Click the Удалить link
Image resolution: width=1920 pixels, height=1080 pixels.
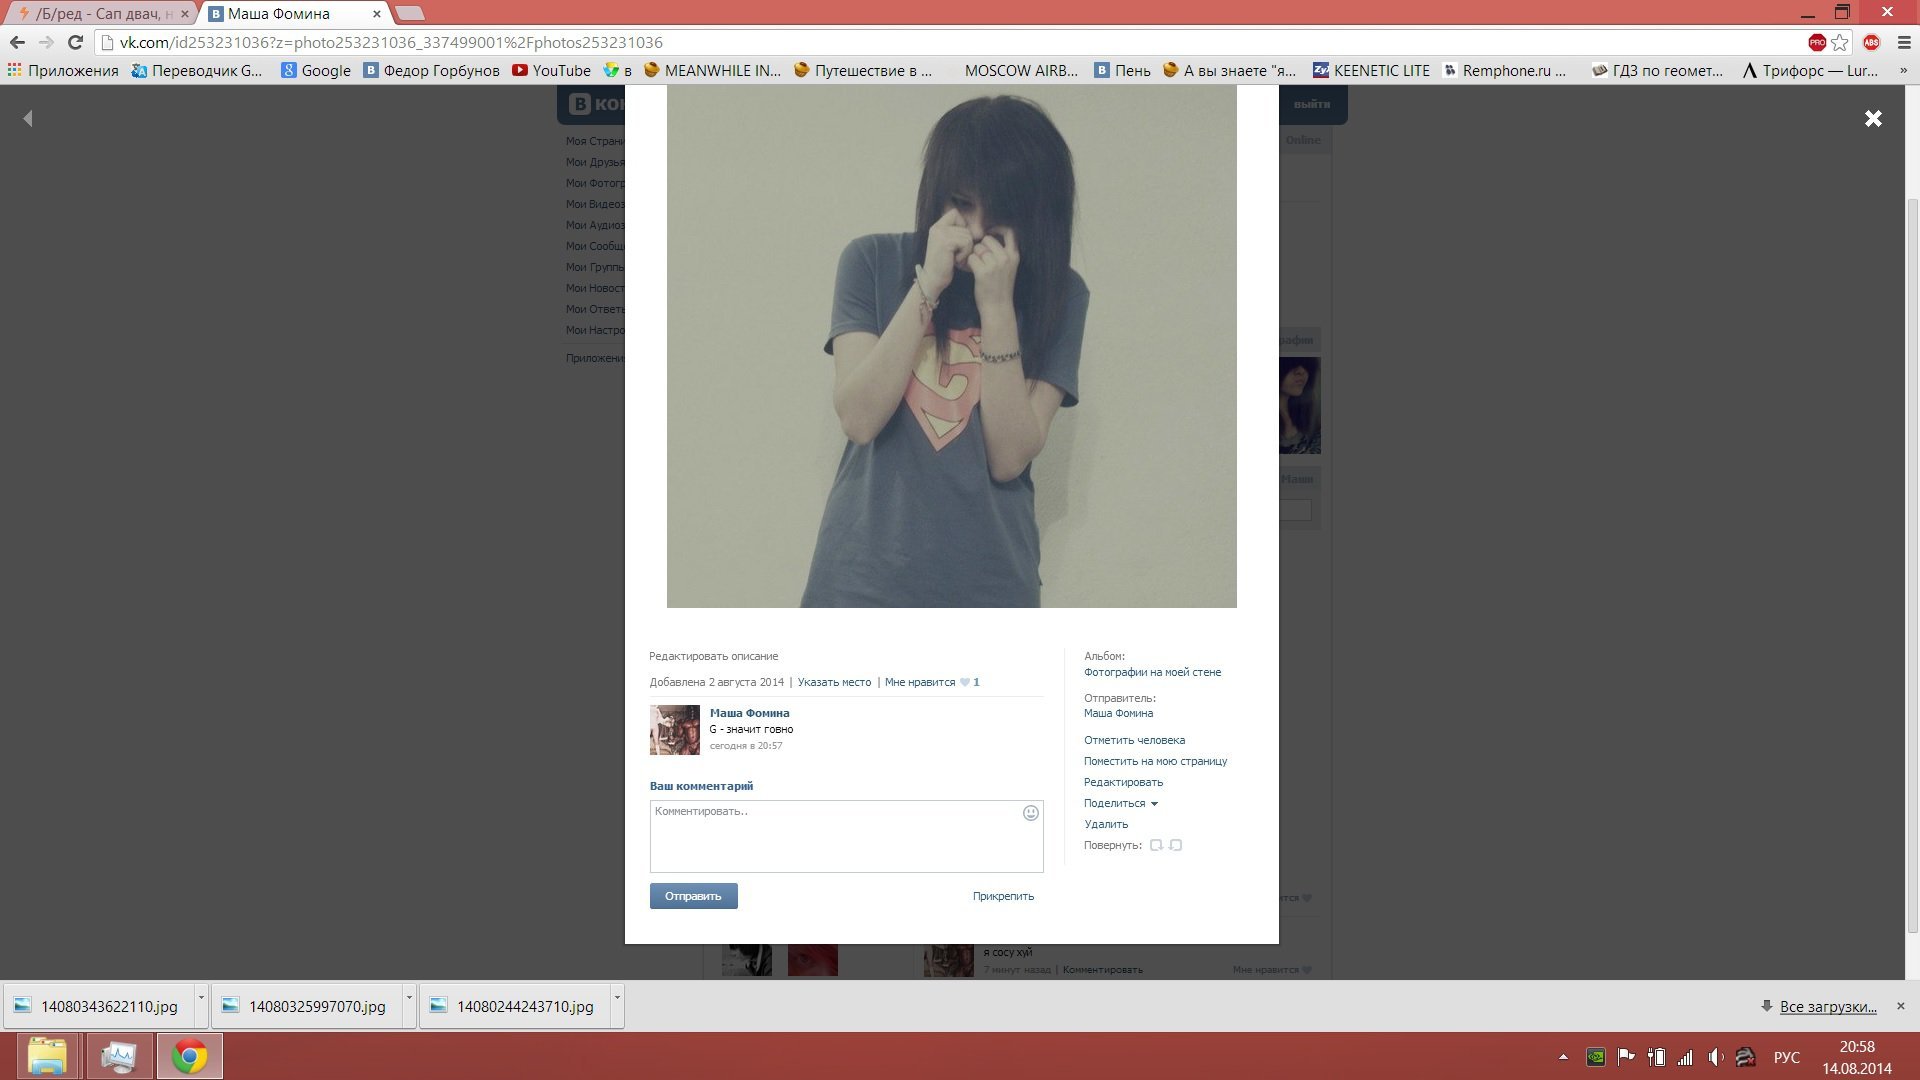coord(1106,825)
